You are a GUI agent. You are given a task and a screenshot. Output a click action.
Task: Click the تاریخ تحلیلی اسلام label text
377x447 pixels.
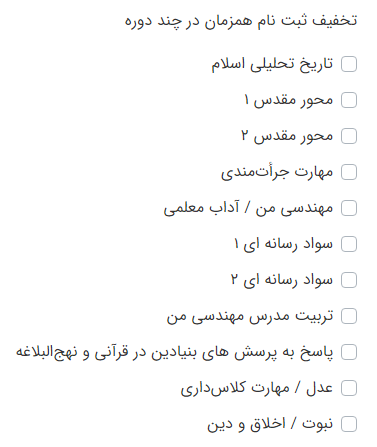click(x=272, y=64)
